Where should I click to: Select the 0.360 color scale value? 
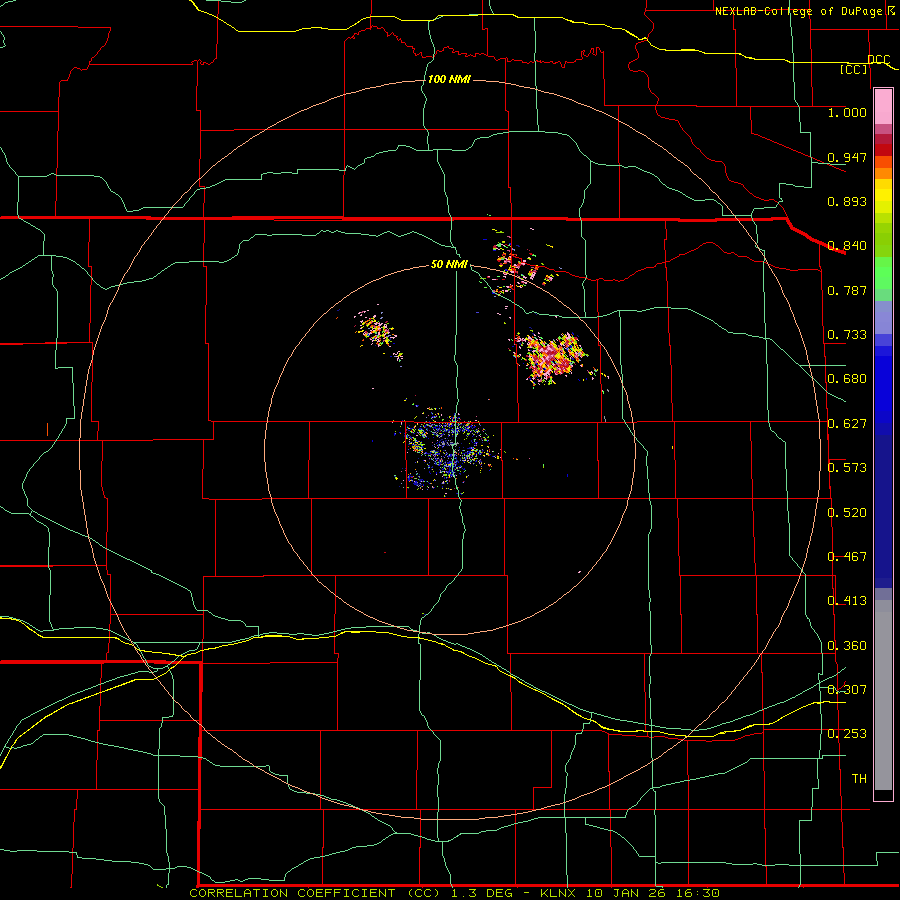[847, 646]
